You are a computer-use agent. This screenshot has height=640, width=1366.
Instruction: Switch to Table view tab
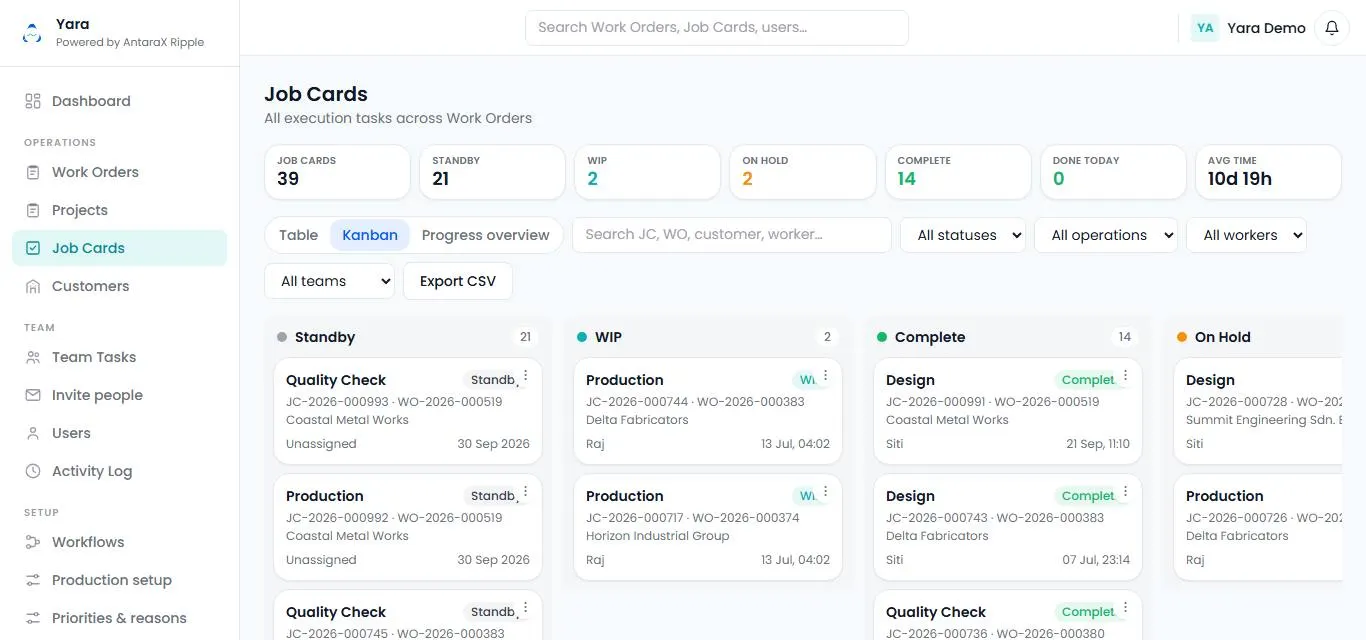(298, 235)
